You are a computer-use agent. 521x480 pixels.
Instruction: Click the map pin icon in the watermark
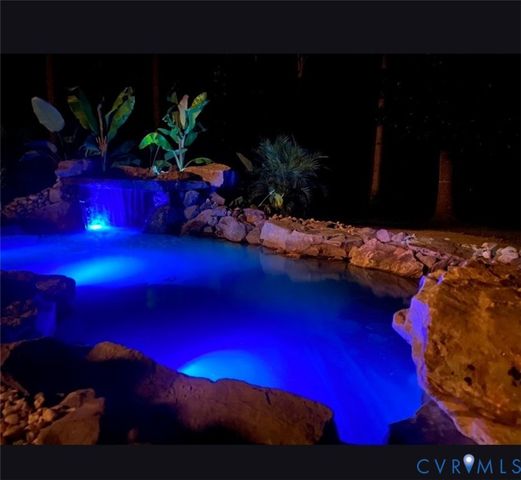coord(469,463)
